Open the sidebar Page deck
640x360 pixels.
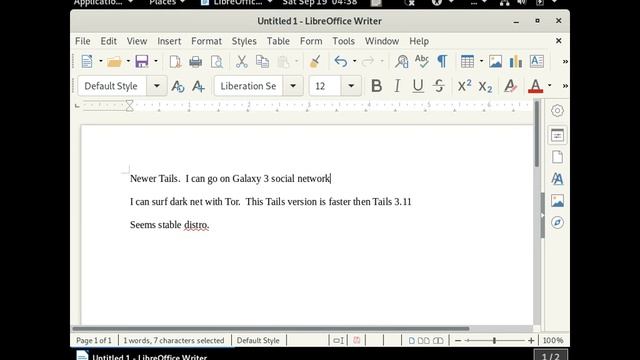click(557, 157)
